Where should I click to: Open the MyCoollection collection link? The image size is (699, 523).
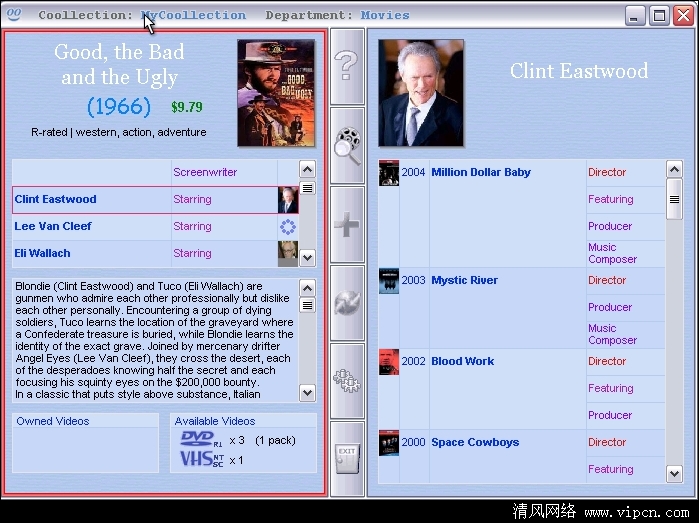[193, 15]
